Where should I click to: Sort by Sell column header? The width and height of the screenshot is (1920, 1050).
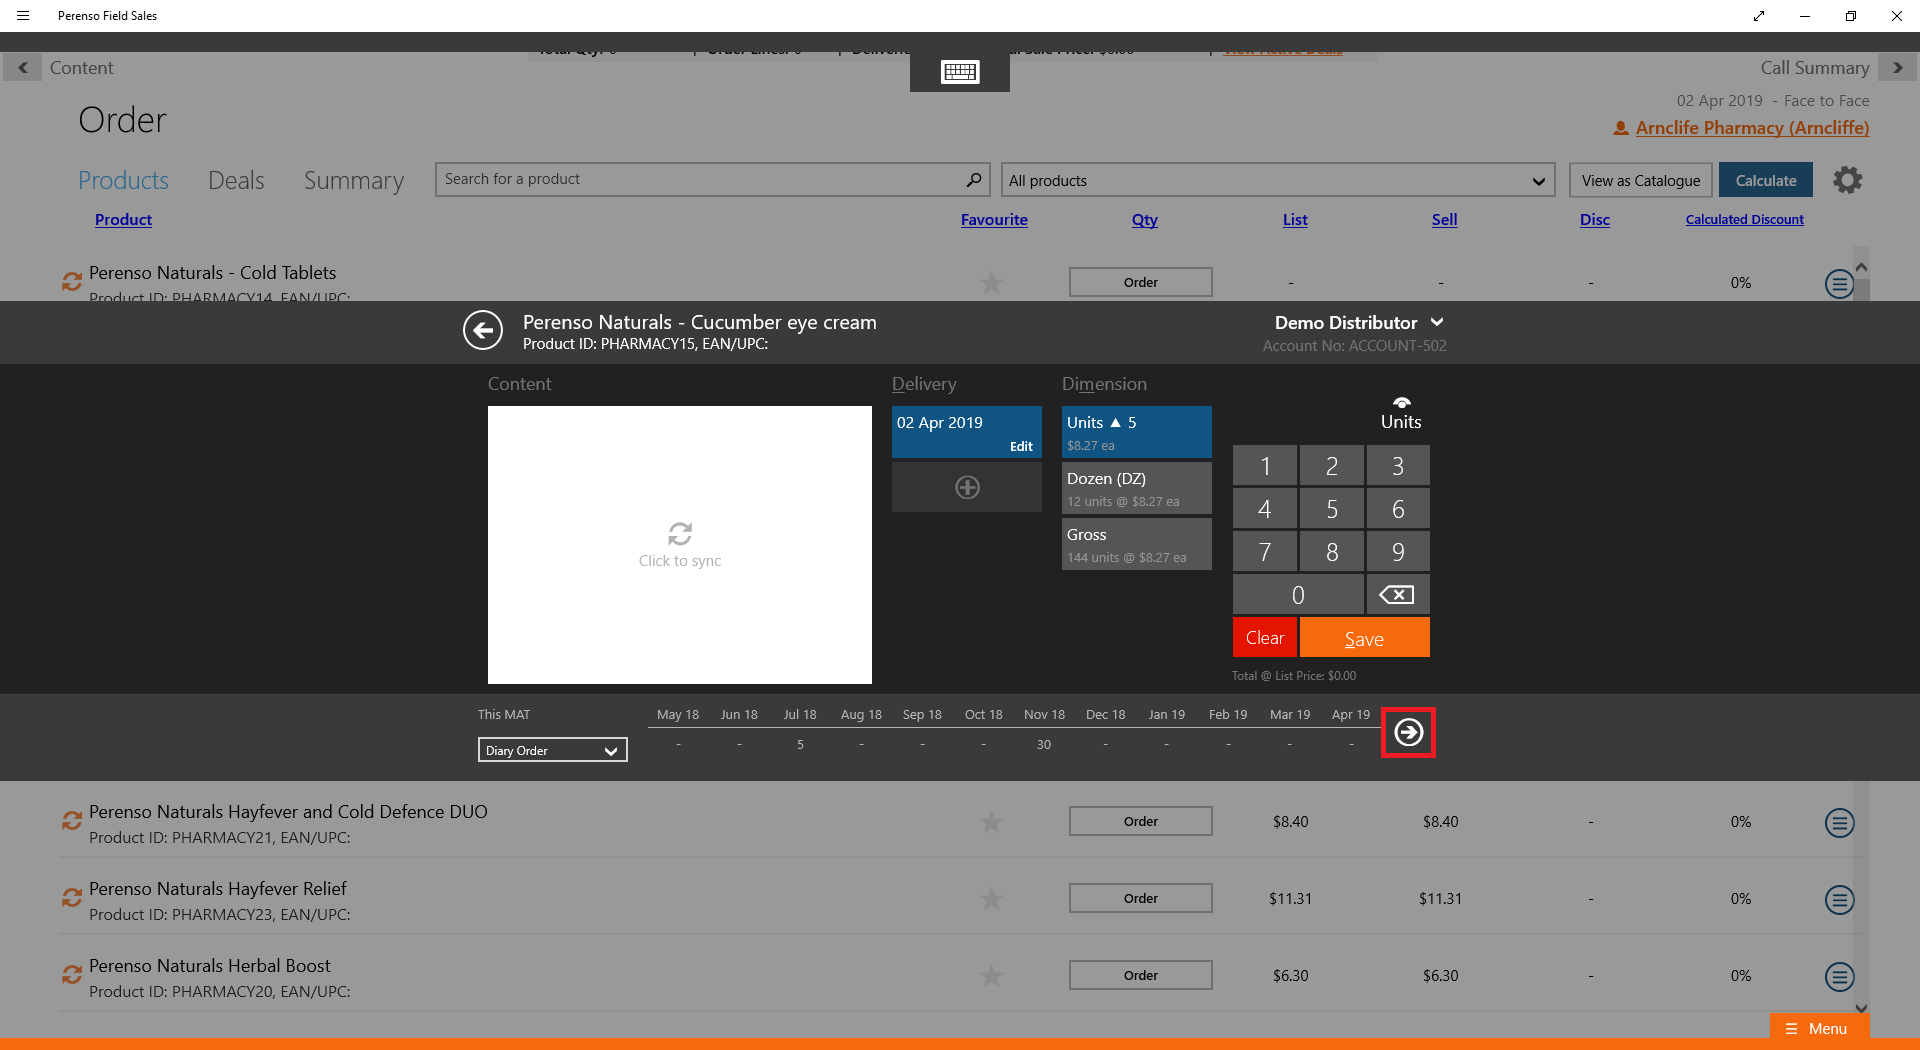tap(1444, 220)
